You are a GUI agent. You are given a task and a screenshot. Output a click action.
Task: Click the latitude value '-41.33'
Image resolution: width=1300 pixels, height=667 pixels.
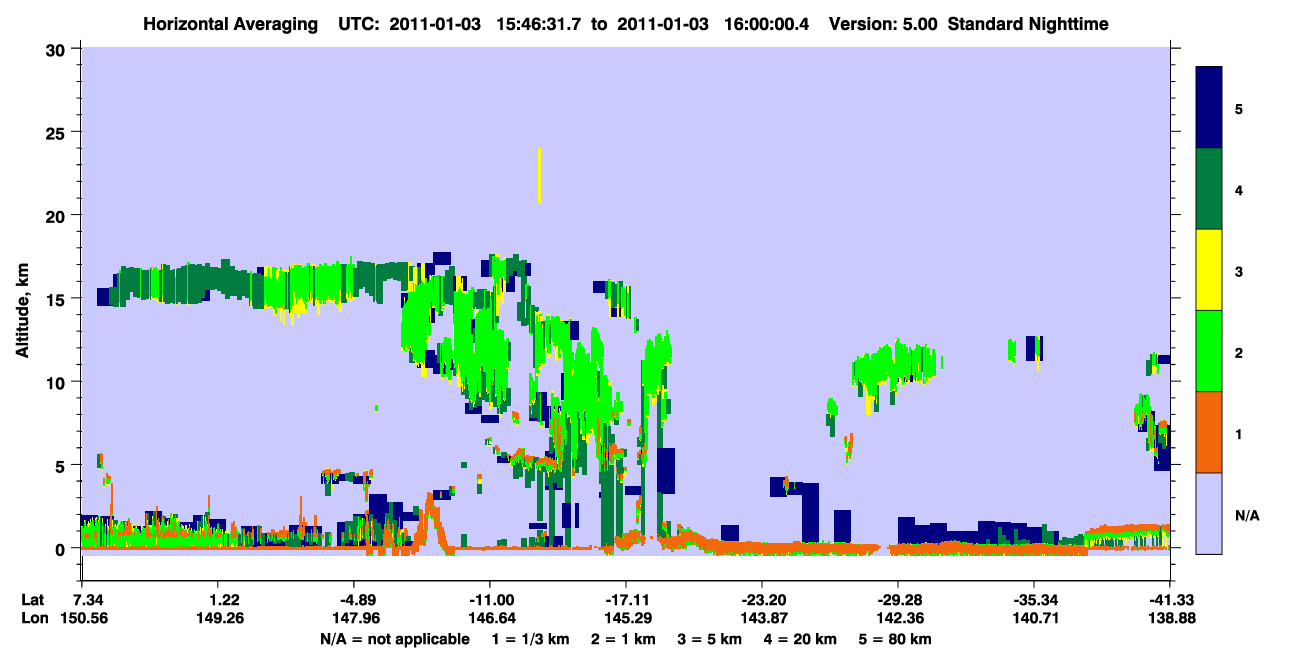1170,600
